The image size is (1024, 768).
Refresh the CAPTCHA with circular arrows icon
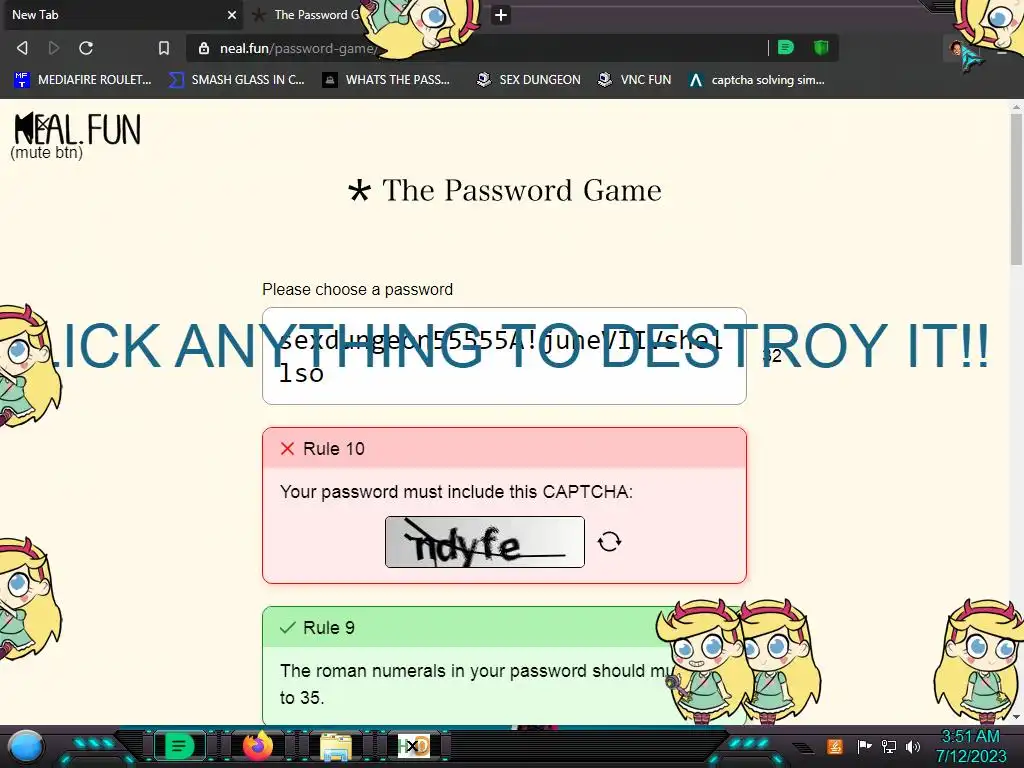609,541
